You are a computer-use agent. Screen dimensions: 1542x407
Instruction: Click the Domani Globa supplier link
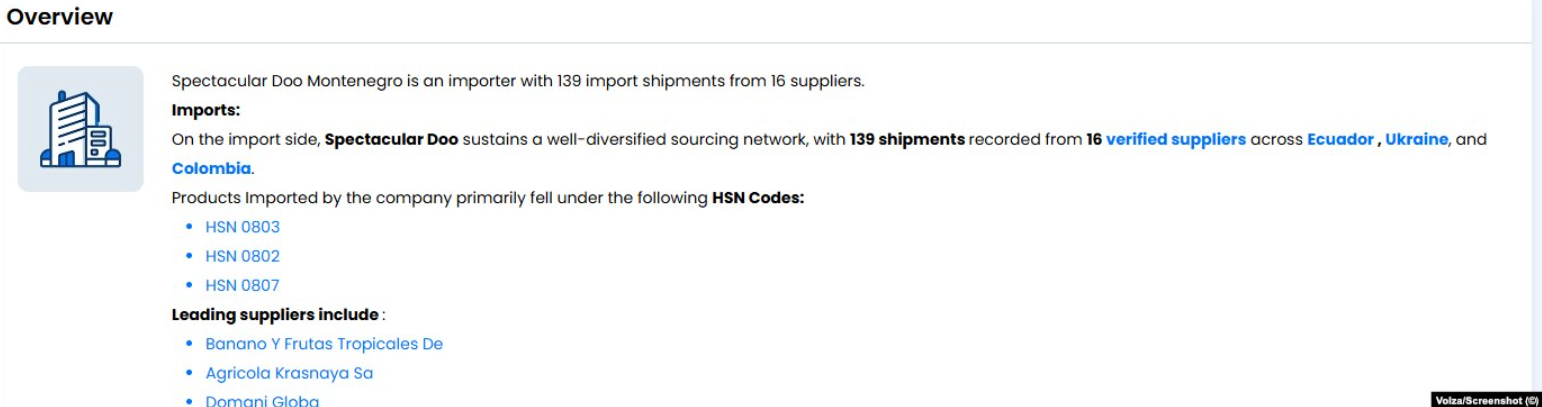(x=262, y=401)
